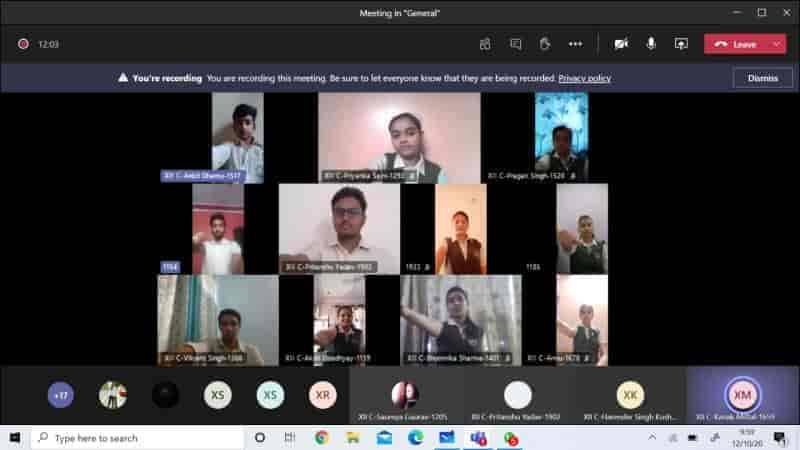Show the +17 more participants overflow
The height and width of the screenshot is (450, 800).
pos(61,395)
